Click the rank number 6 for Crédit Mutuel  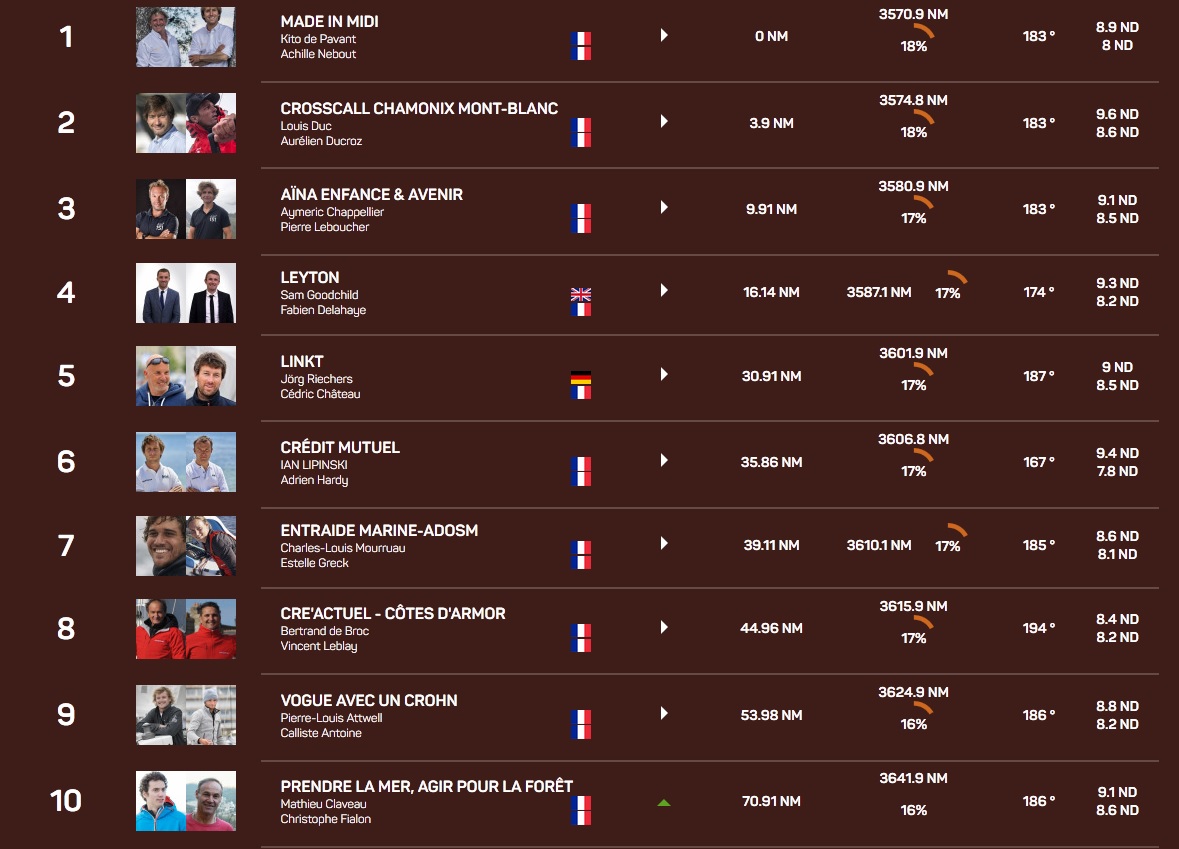[x=66, y=461]
